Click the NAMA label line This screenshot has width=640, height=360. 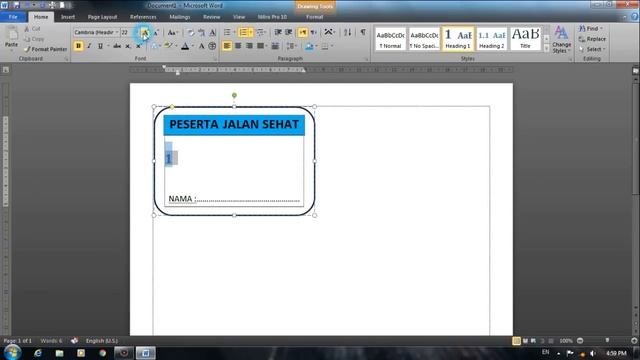(234, 199)
